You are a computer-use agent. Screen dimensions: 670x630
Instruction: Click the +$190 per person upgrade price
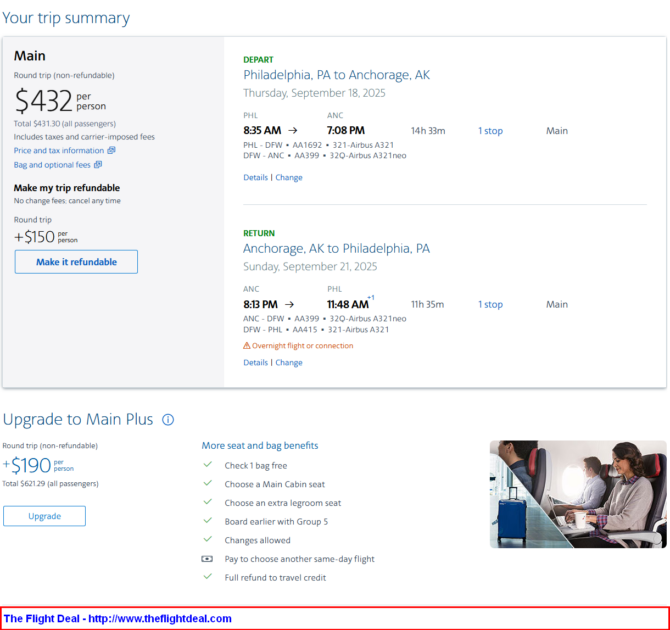[x=38, y=465]
